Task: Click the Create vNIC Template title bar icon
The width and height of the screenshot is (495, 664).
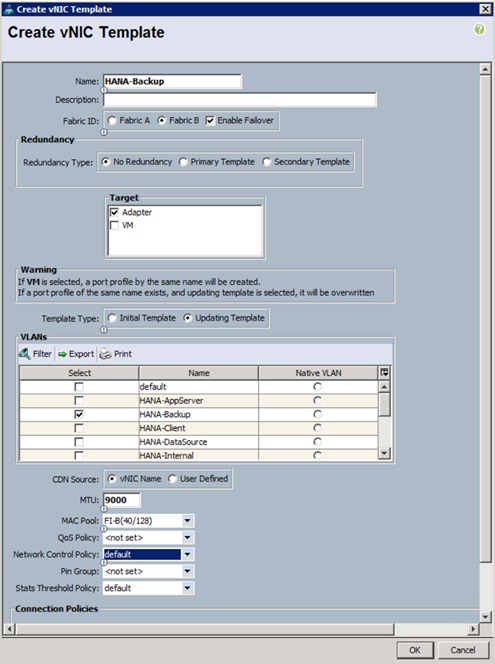Action: coord(8,9)
